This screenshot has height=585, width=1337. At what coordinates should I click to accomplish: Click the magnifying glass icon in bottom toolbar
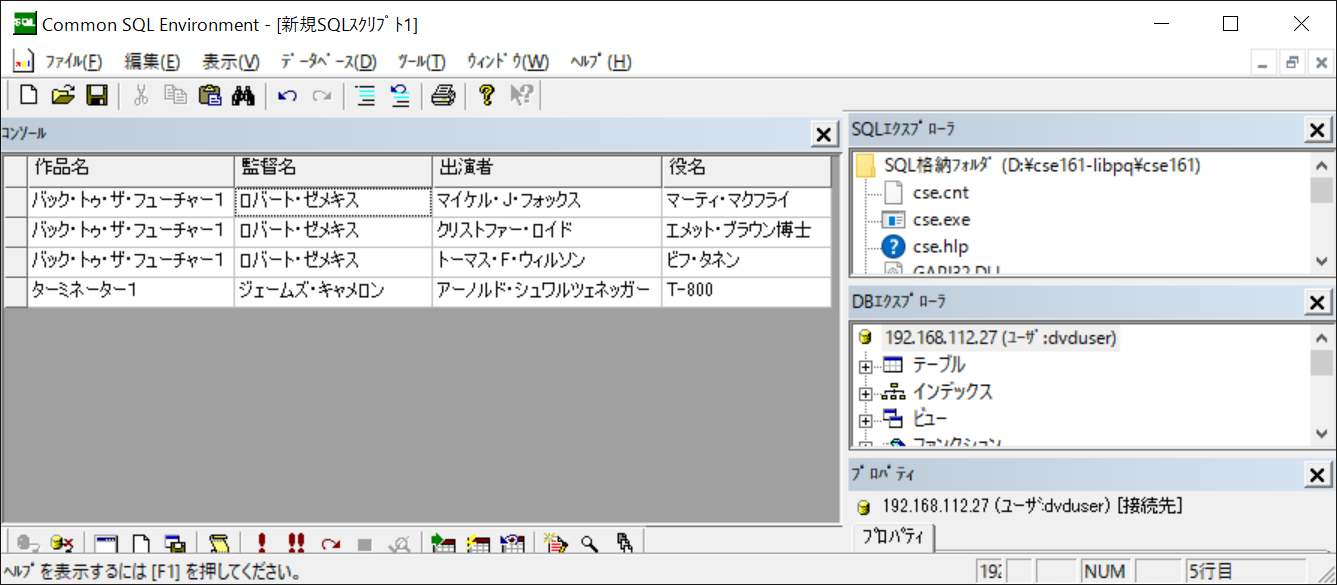click(x=590, y=544)
